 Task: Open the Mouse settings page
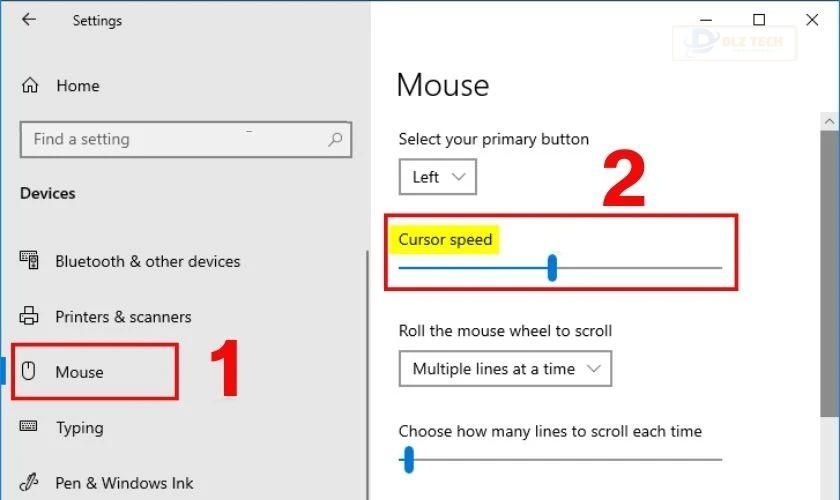tap(79, 372)
